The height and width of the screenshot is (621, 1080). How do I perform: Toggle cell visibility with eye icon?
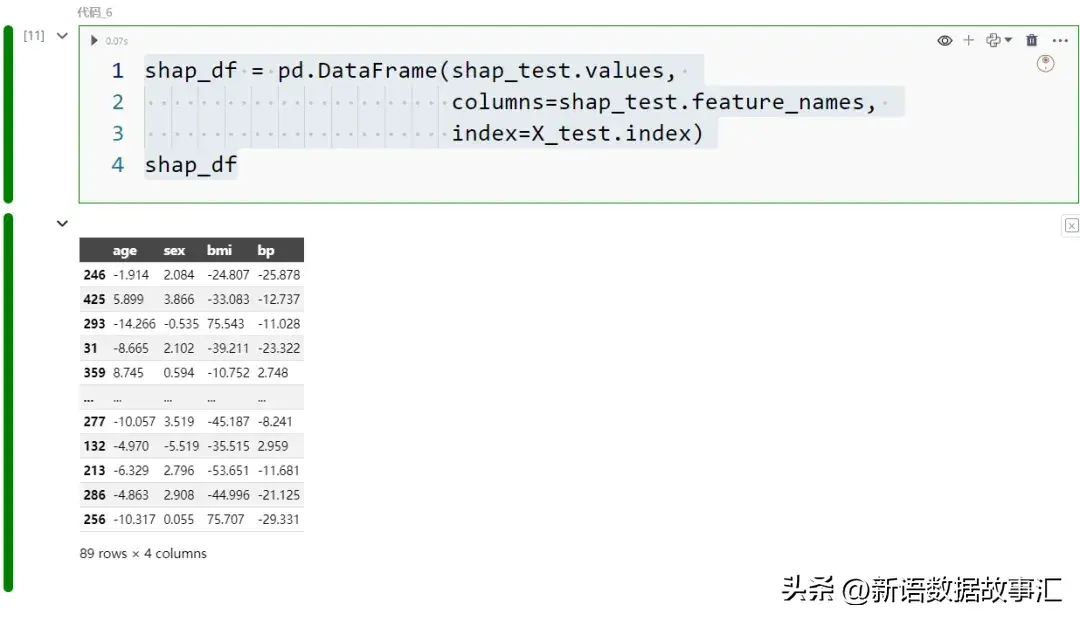(944, 41)
